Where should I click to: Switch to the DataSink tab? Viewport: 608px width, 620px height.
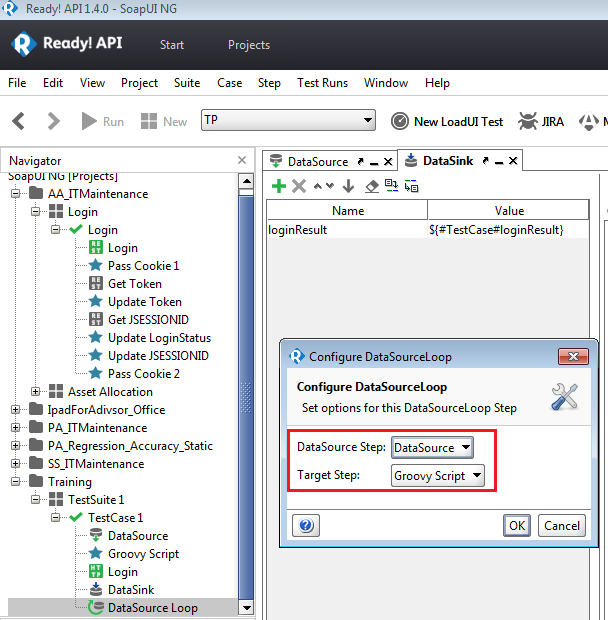click(x=448, y=161)
